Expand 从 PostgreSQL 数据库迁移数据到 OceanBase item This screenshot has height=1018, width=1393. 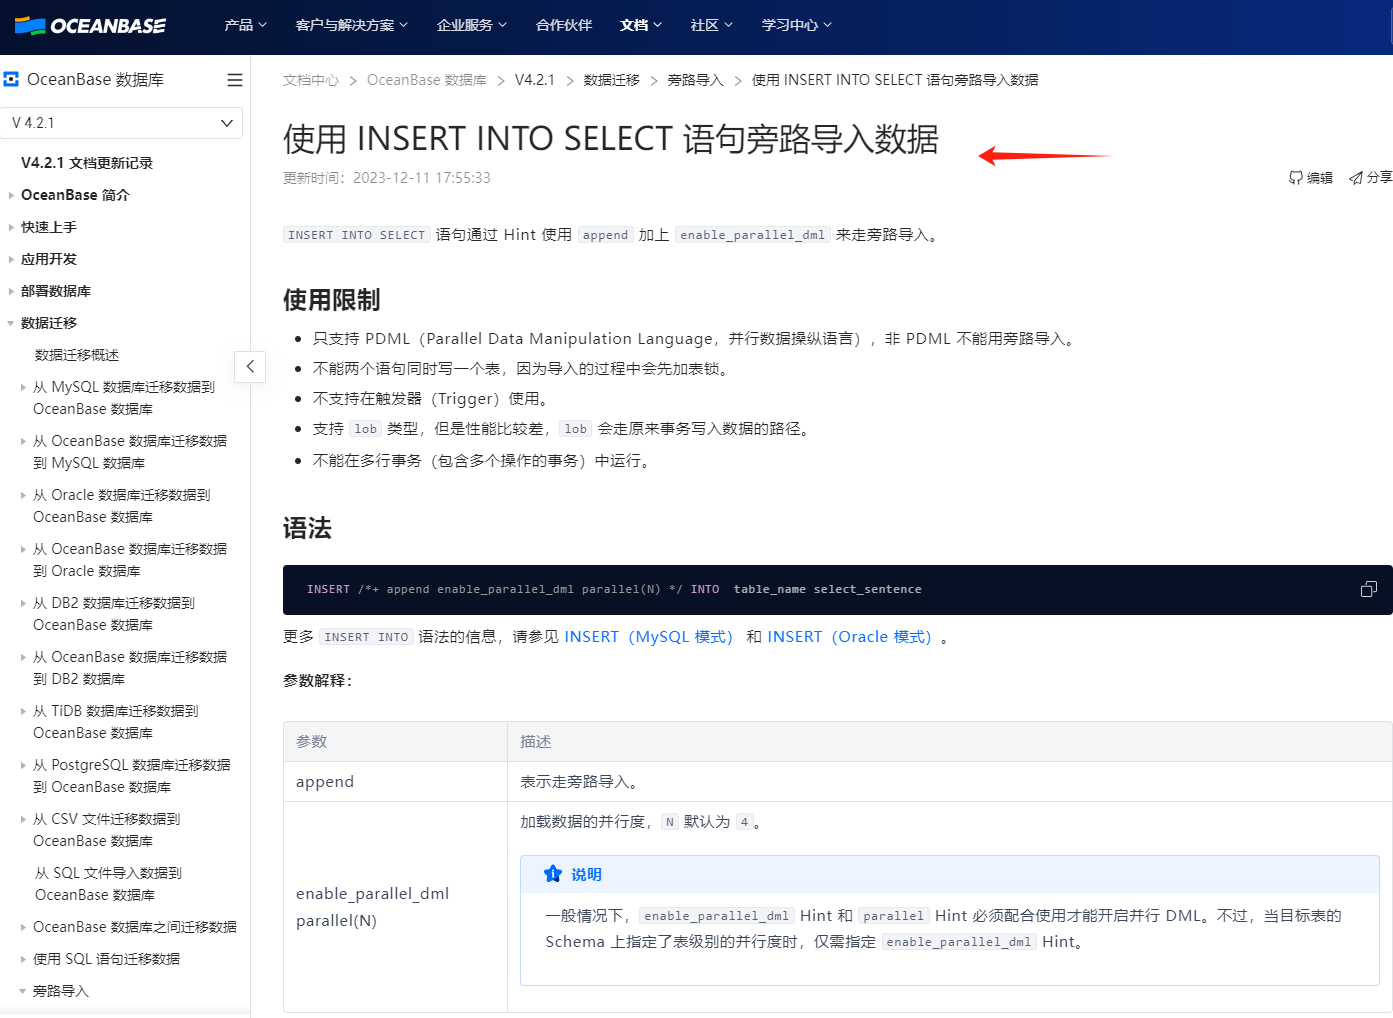(x=23, y=765)
